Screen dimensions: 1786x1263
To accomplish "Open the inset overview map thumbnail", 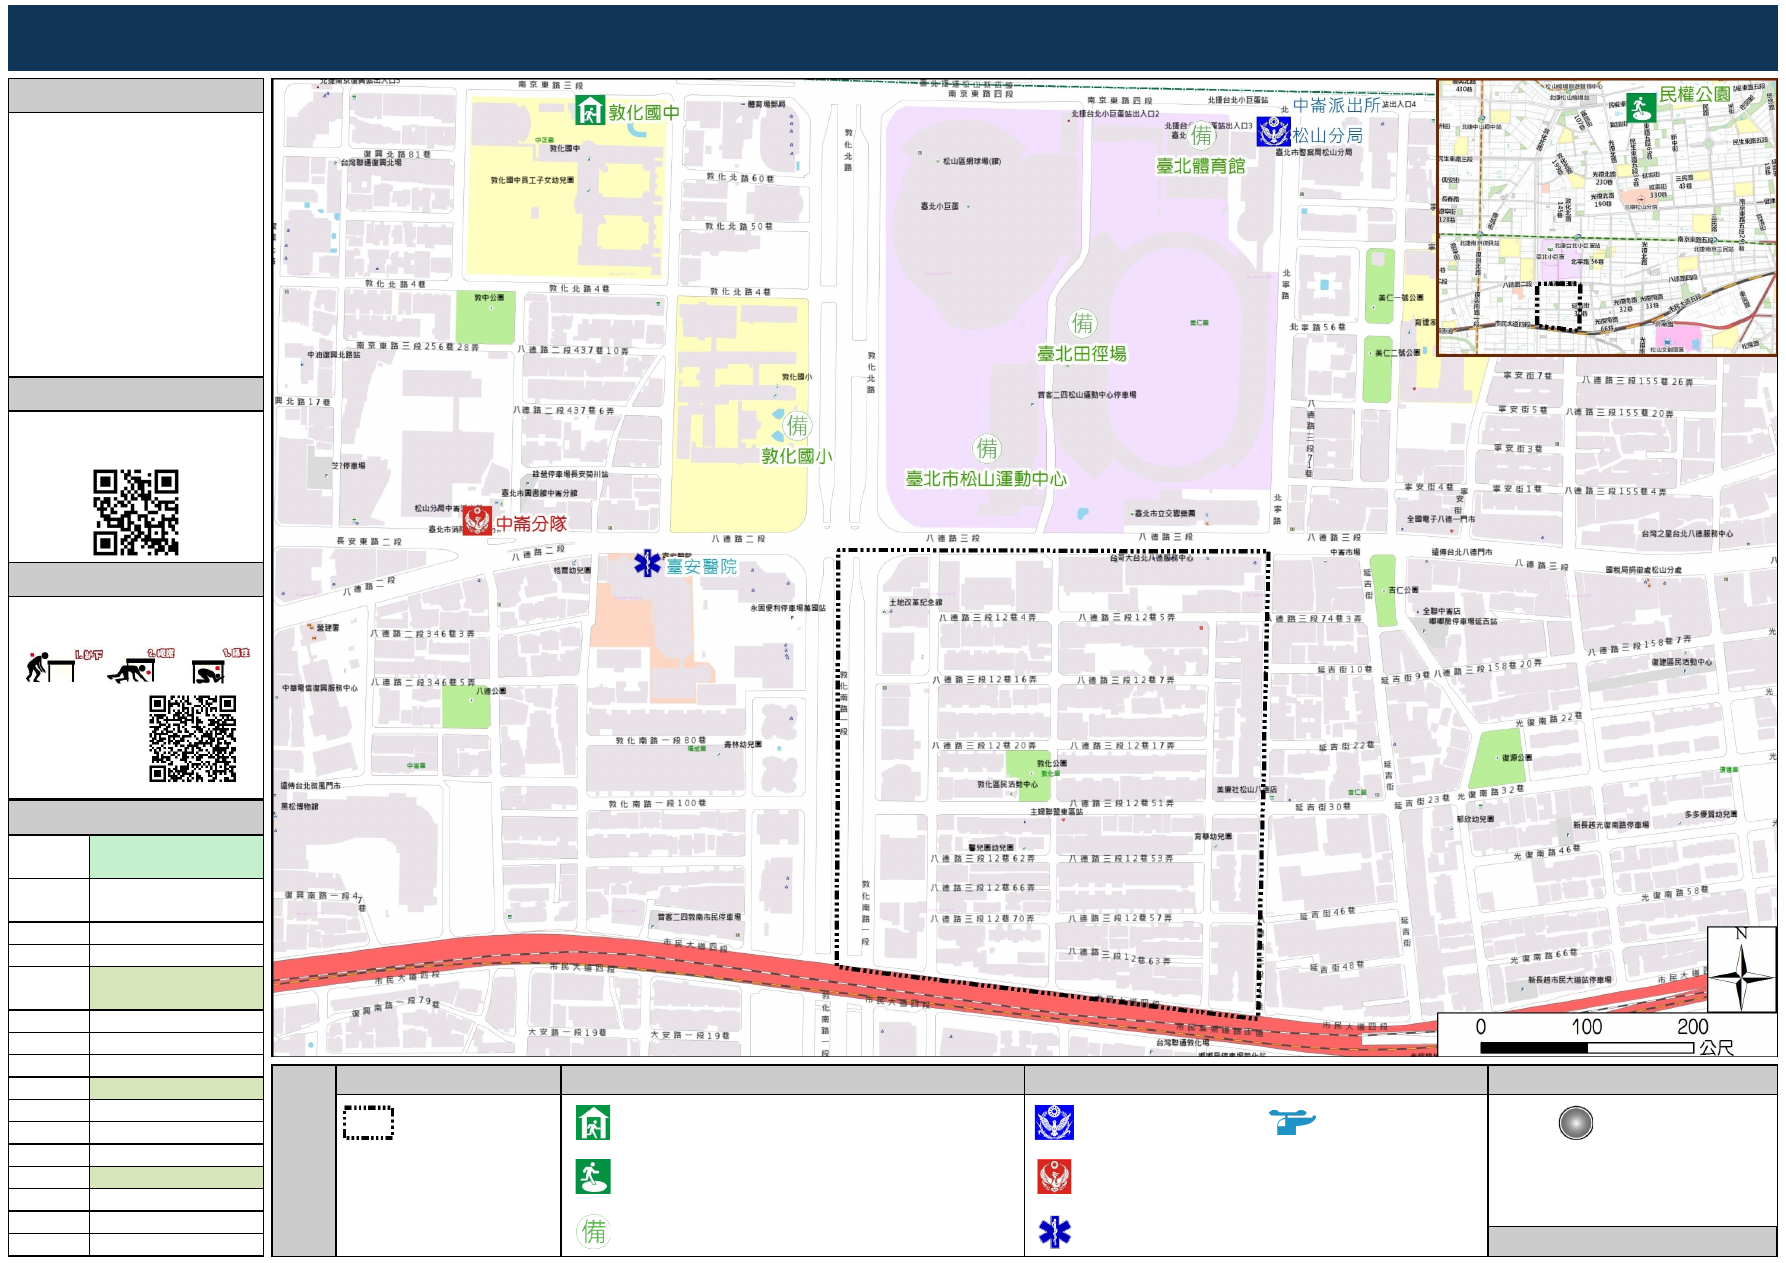I will tap(1607, 217).
